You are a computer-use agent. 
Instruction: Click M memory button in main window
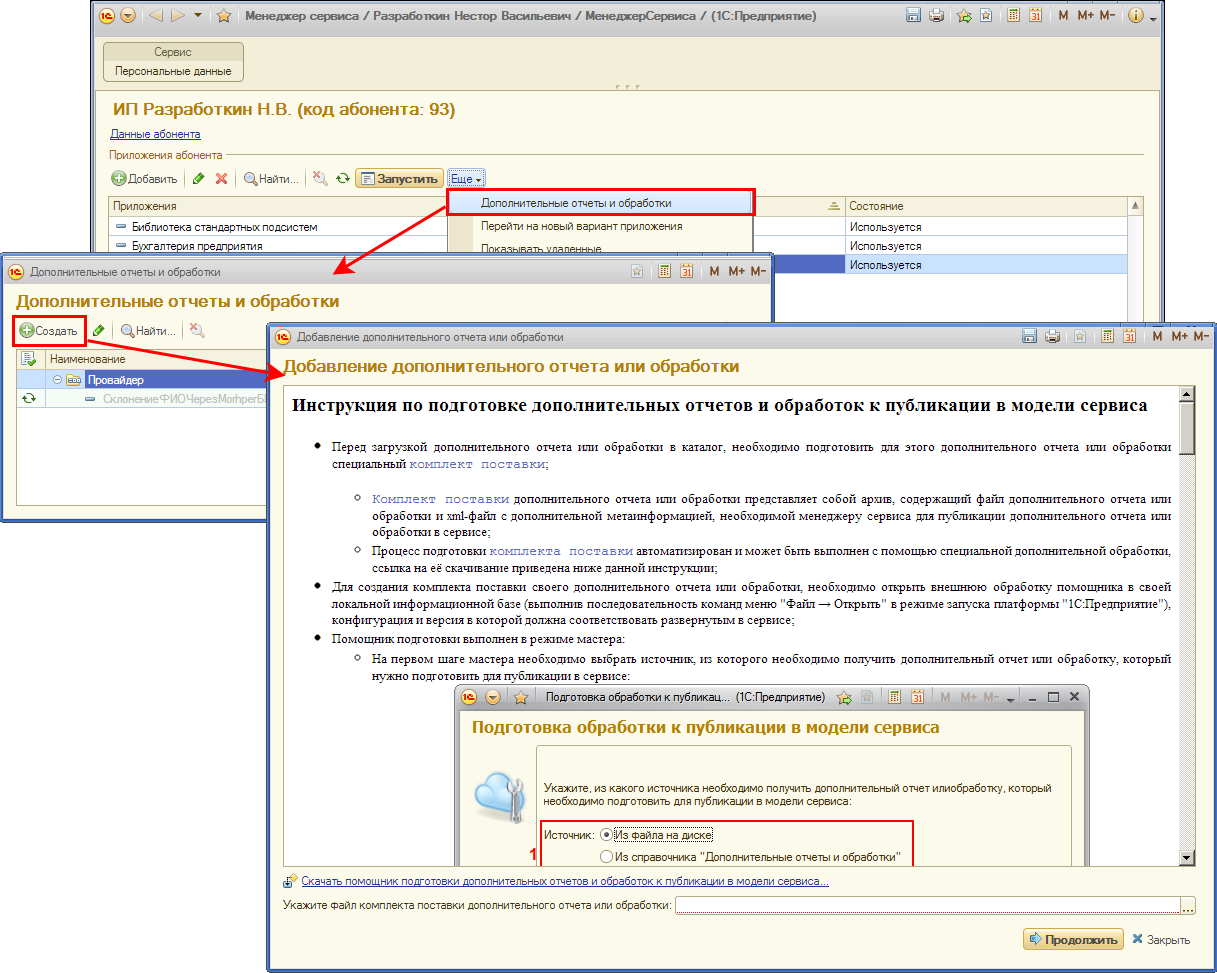(1062, 16)
